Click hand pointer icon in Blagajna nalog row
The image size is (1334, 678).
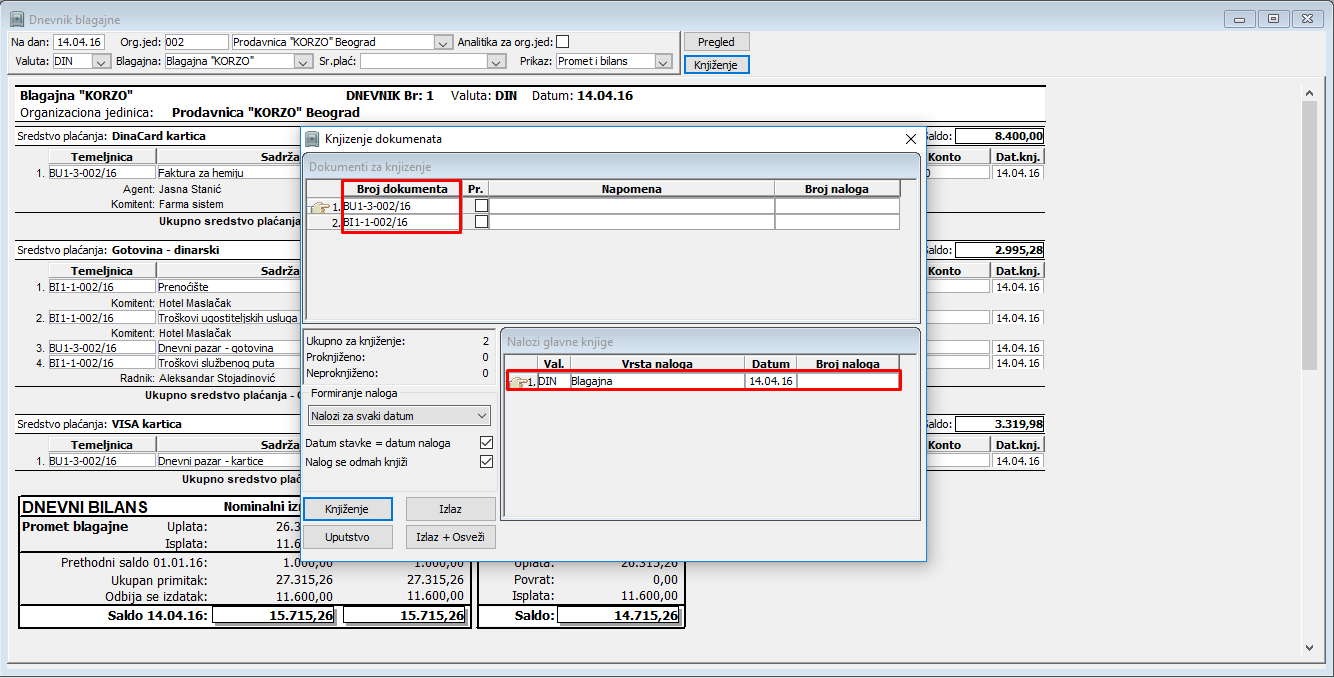pyautogui.click(x=518, y=381)
